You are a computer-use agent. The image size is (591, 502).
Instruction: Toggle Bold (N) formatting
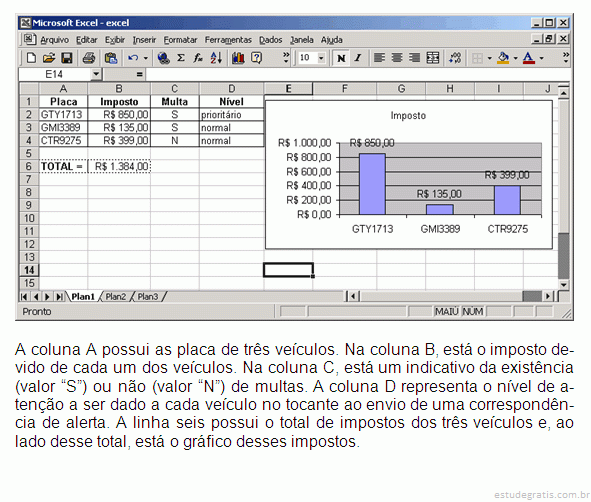click(341, 58)
